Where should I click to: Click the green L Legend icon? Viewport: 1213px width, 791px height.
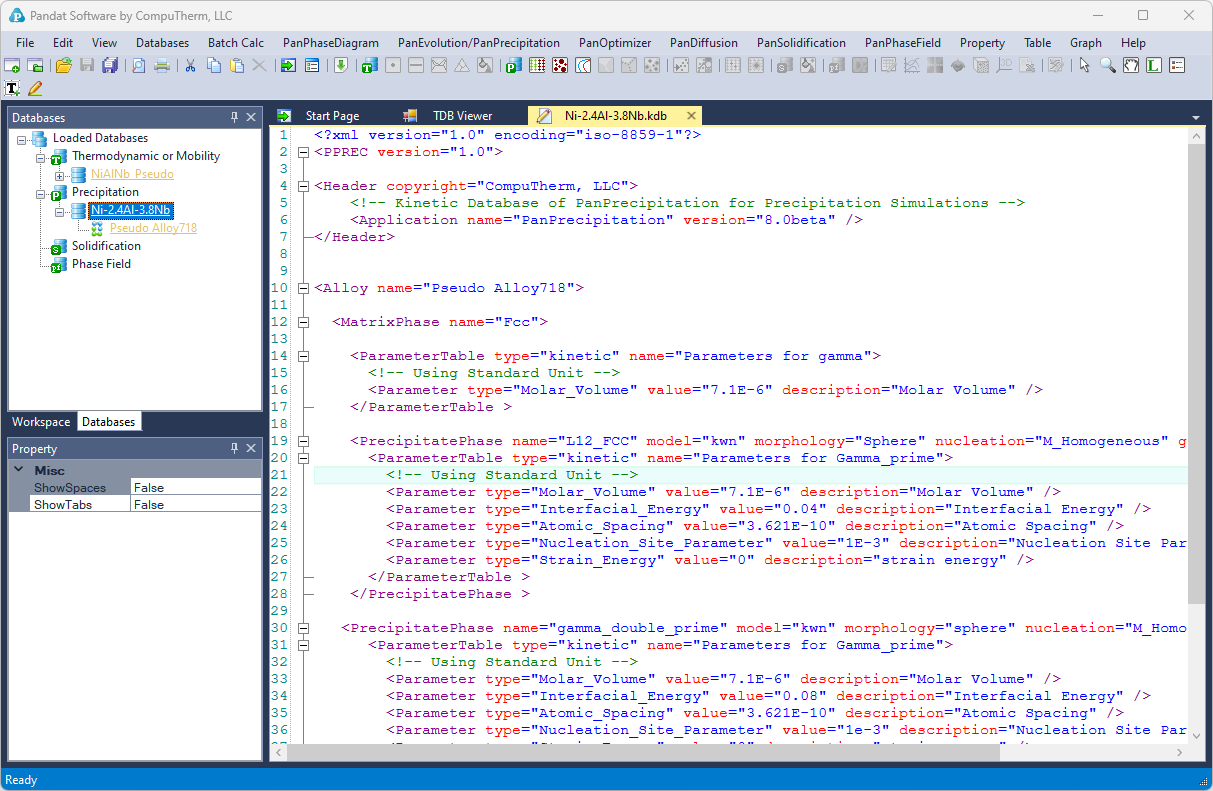pyautogui.click(x=1154, y=65)
